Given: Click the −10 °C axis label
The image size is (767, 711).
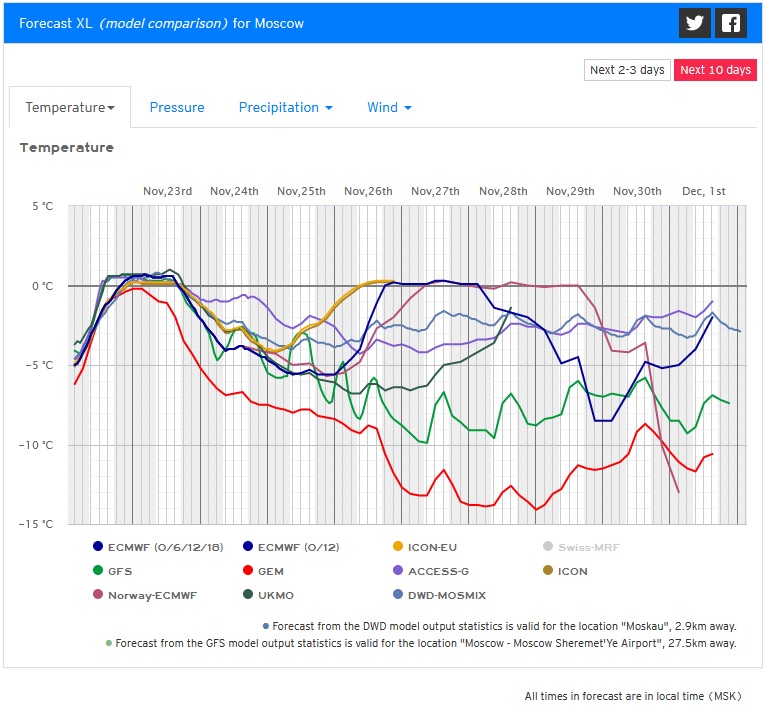Looking at the screenshot, I should tap(36, 445).
